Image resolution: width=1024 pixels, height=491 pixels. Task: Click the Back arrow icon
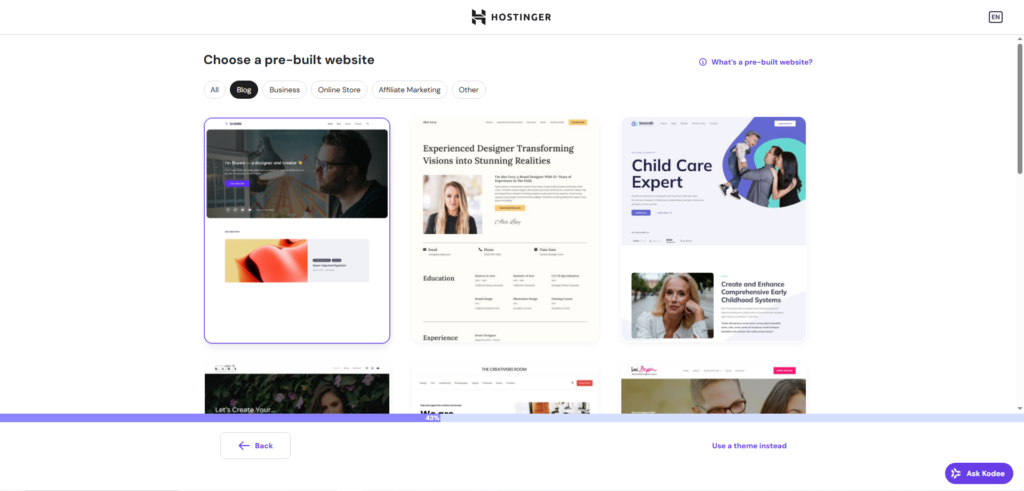point(244,445)
